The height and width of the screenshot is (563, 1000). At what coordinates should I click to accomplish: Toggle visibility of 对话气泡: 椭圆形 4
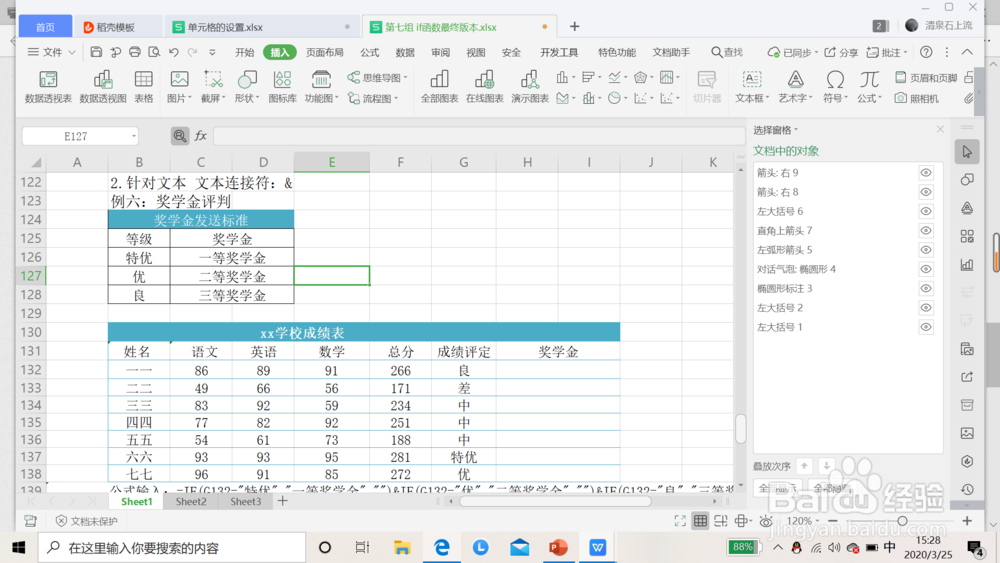925,269
